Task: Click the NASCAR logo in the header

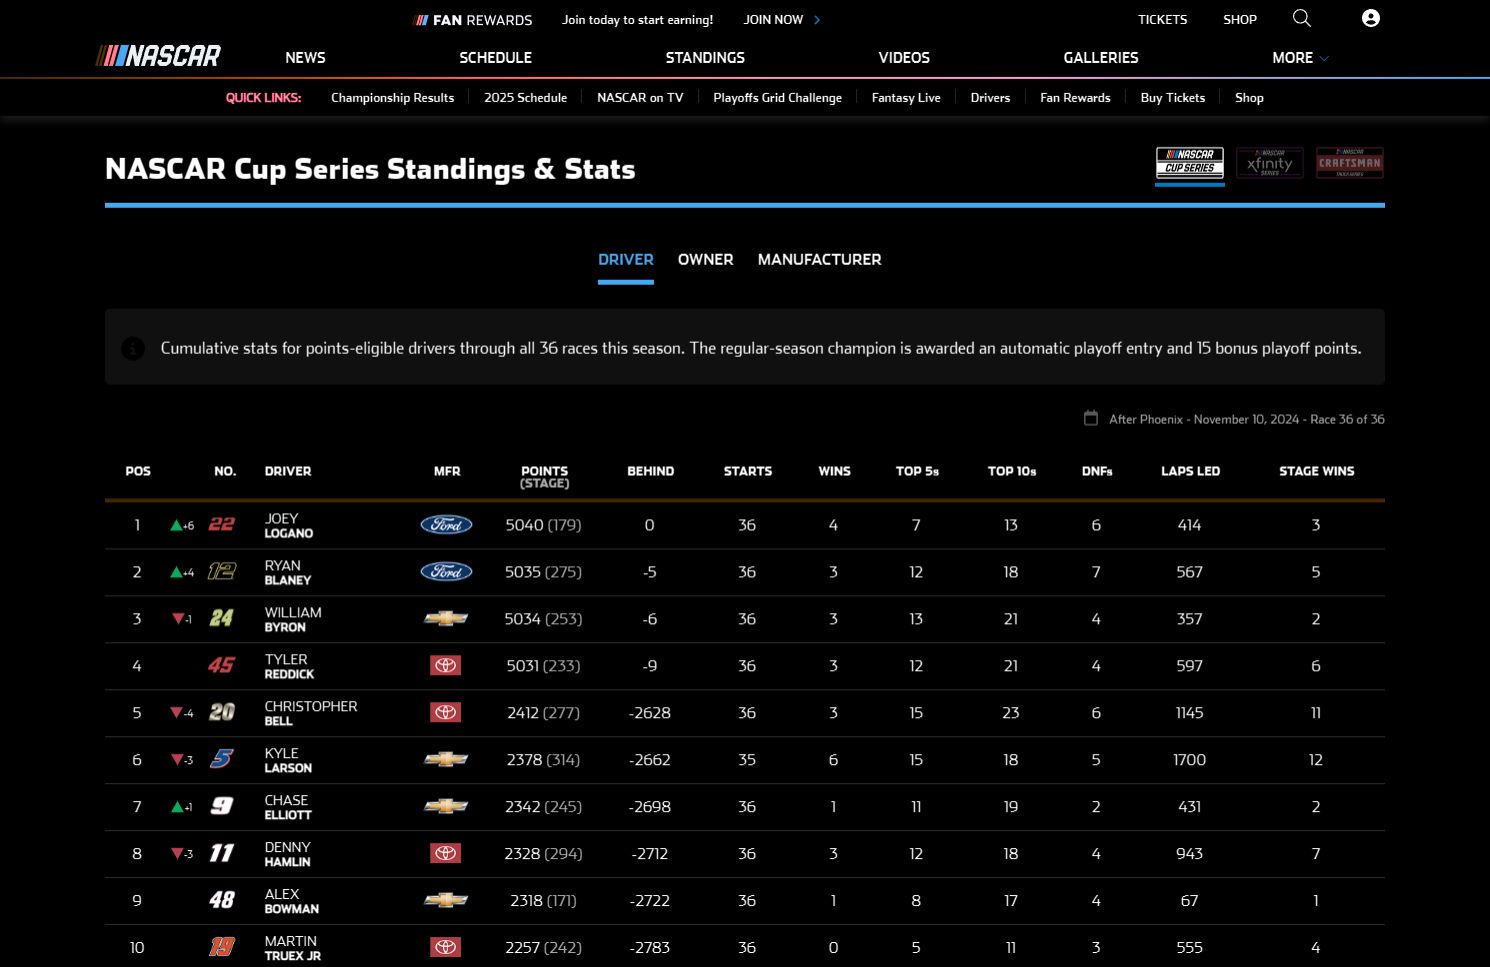Action: [x=158, y=56]
